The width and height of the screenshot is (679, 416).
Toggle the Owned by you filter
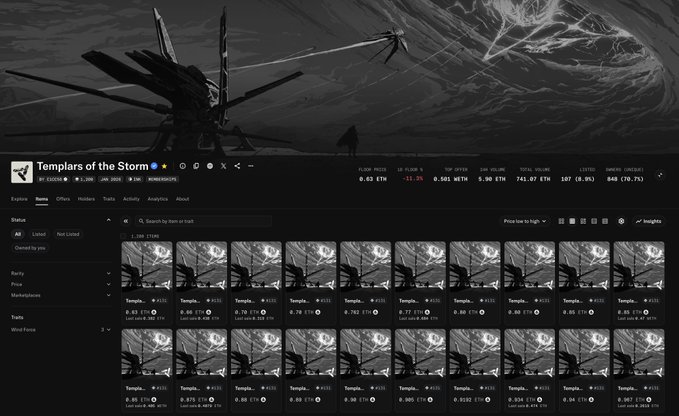(30, 248)
